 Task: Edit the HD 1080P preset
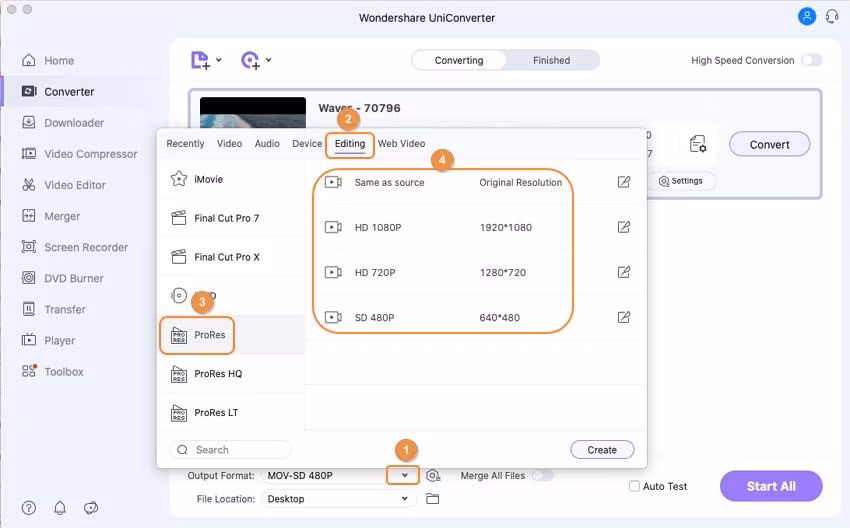624,227
